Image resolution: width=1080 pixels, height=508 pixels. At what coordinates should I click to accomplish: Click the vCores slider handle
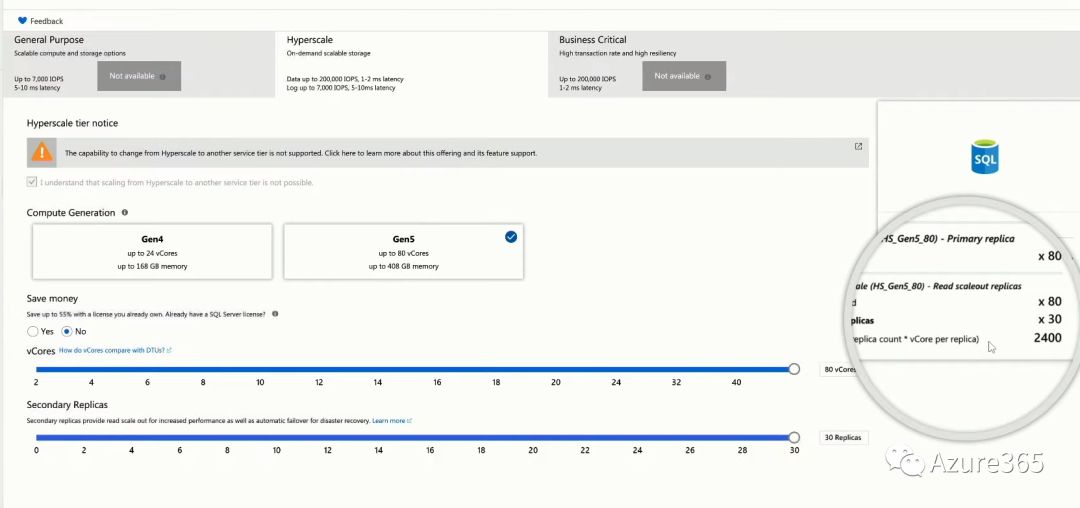pyautogui.click(x=794, y=369)
